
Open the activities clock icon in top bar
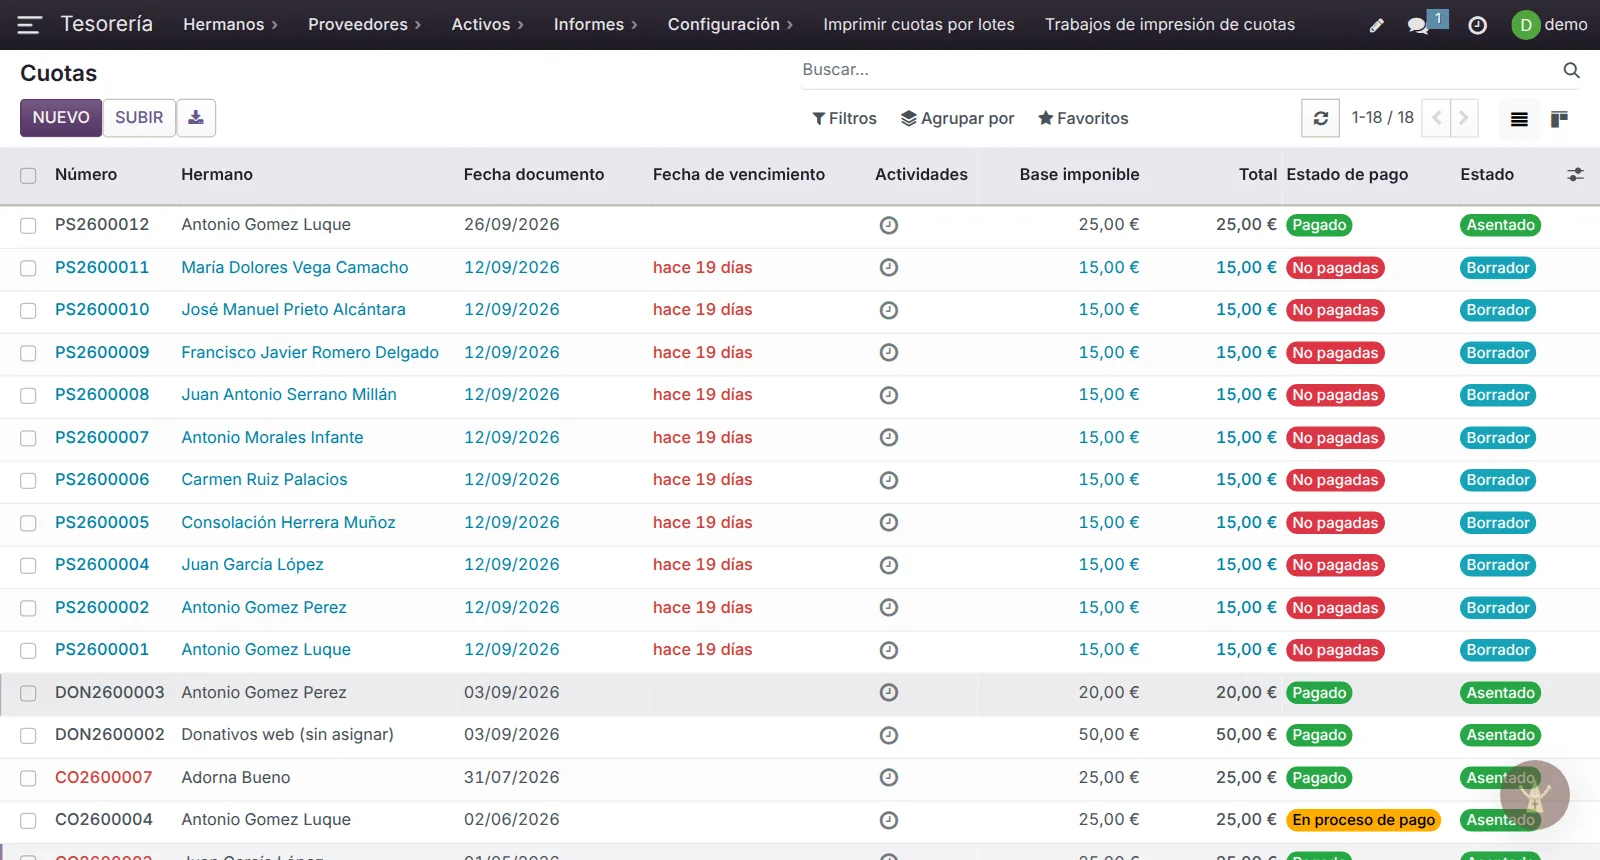tap(1477, 25)
